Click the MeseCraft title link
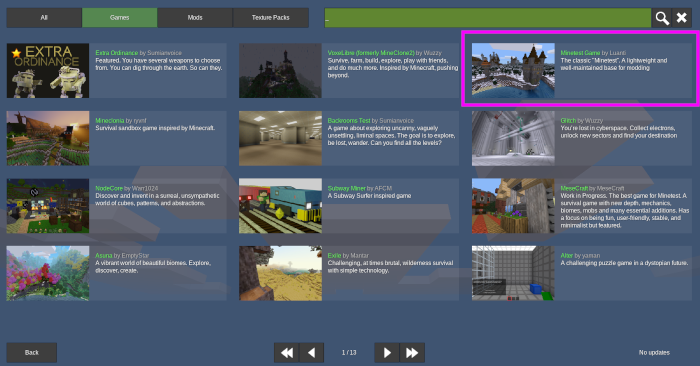This screenshot has height=366, width=700. 574,188
